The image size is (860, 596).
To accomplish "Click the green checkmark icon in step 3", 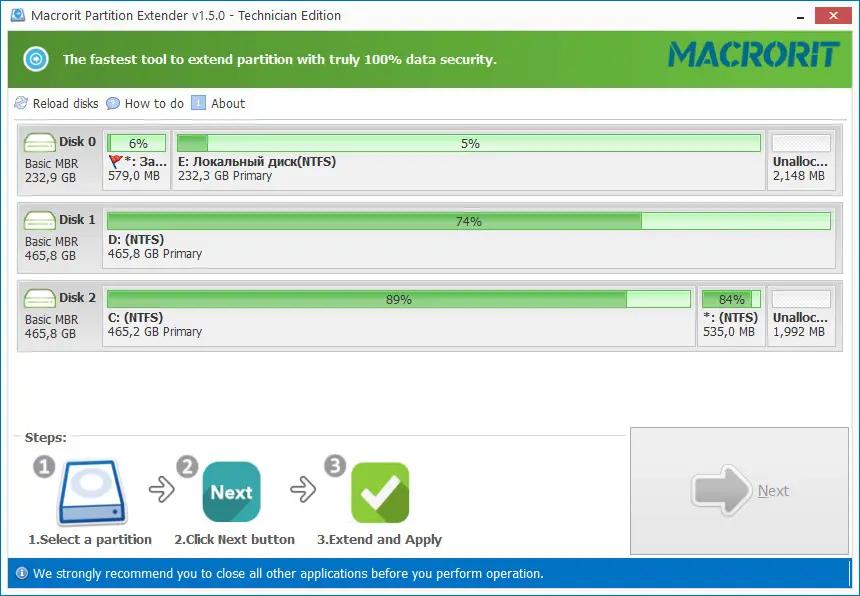I will coord(380,492).
